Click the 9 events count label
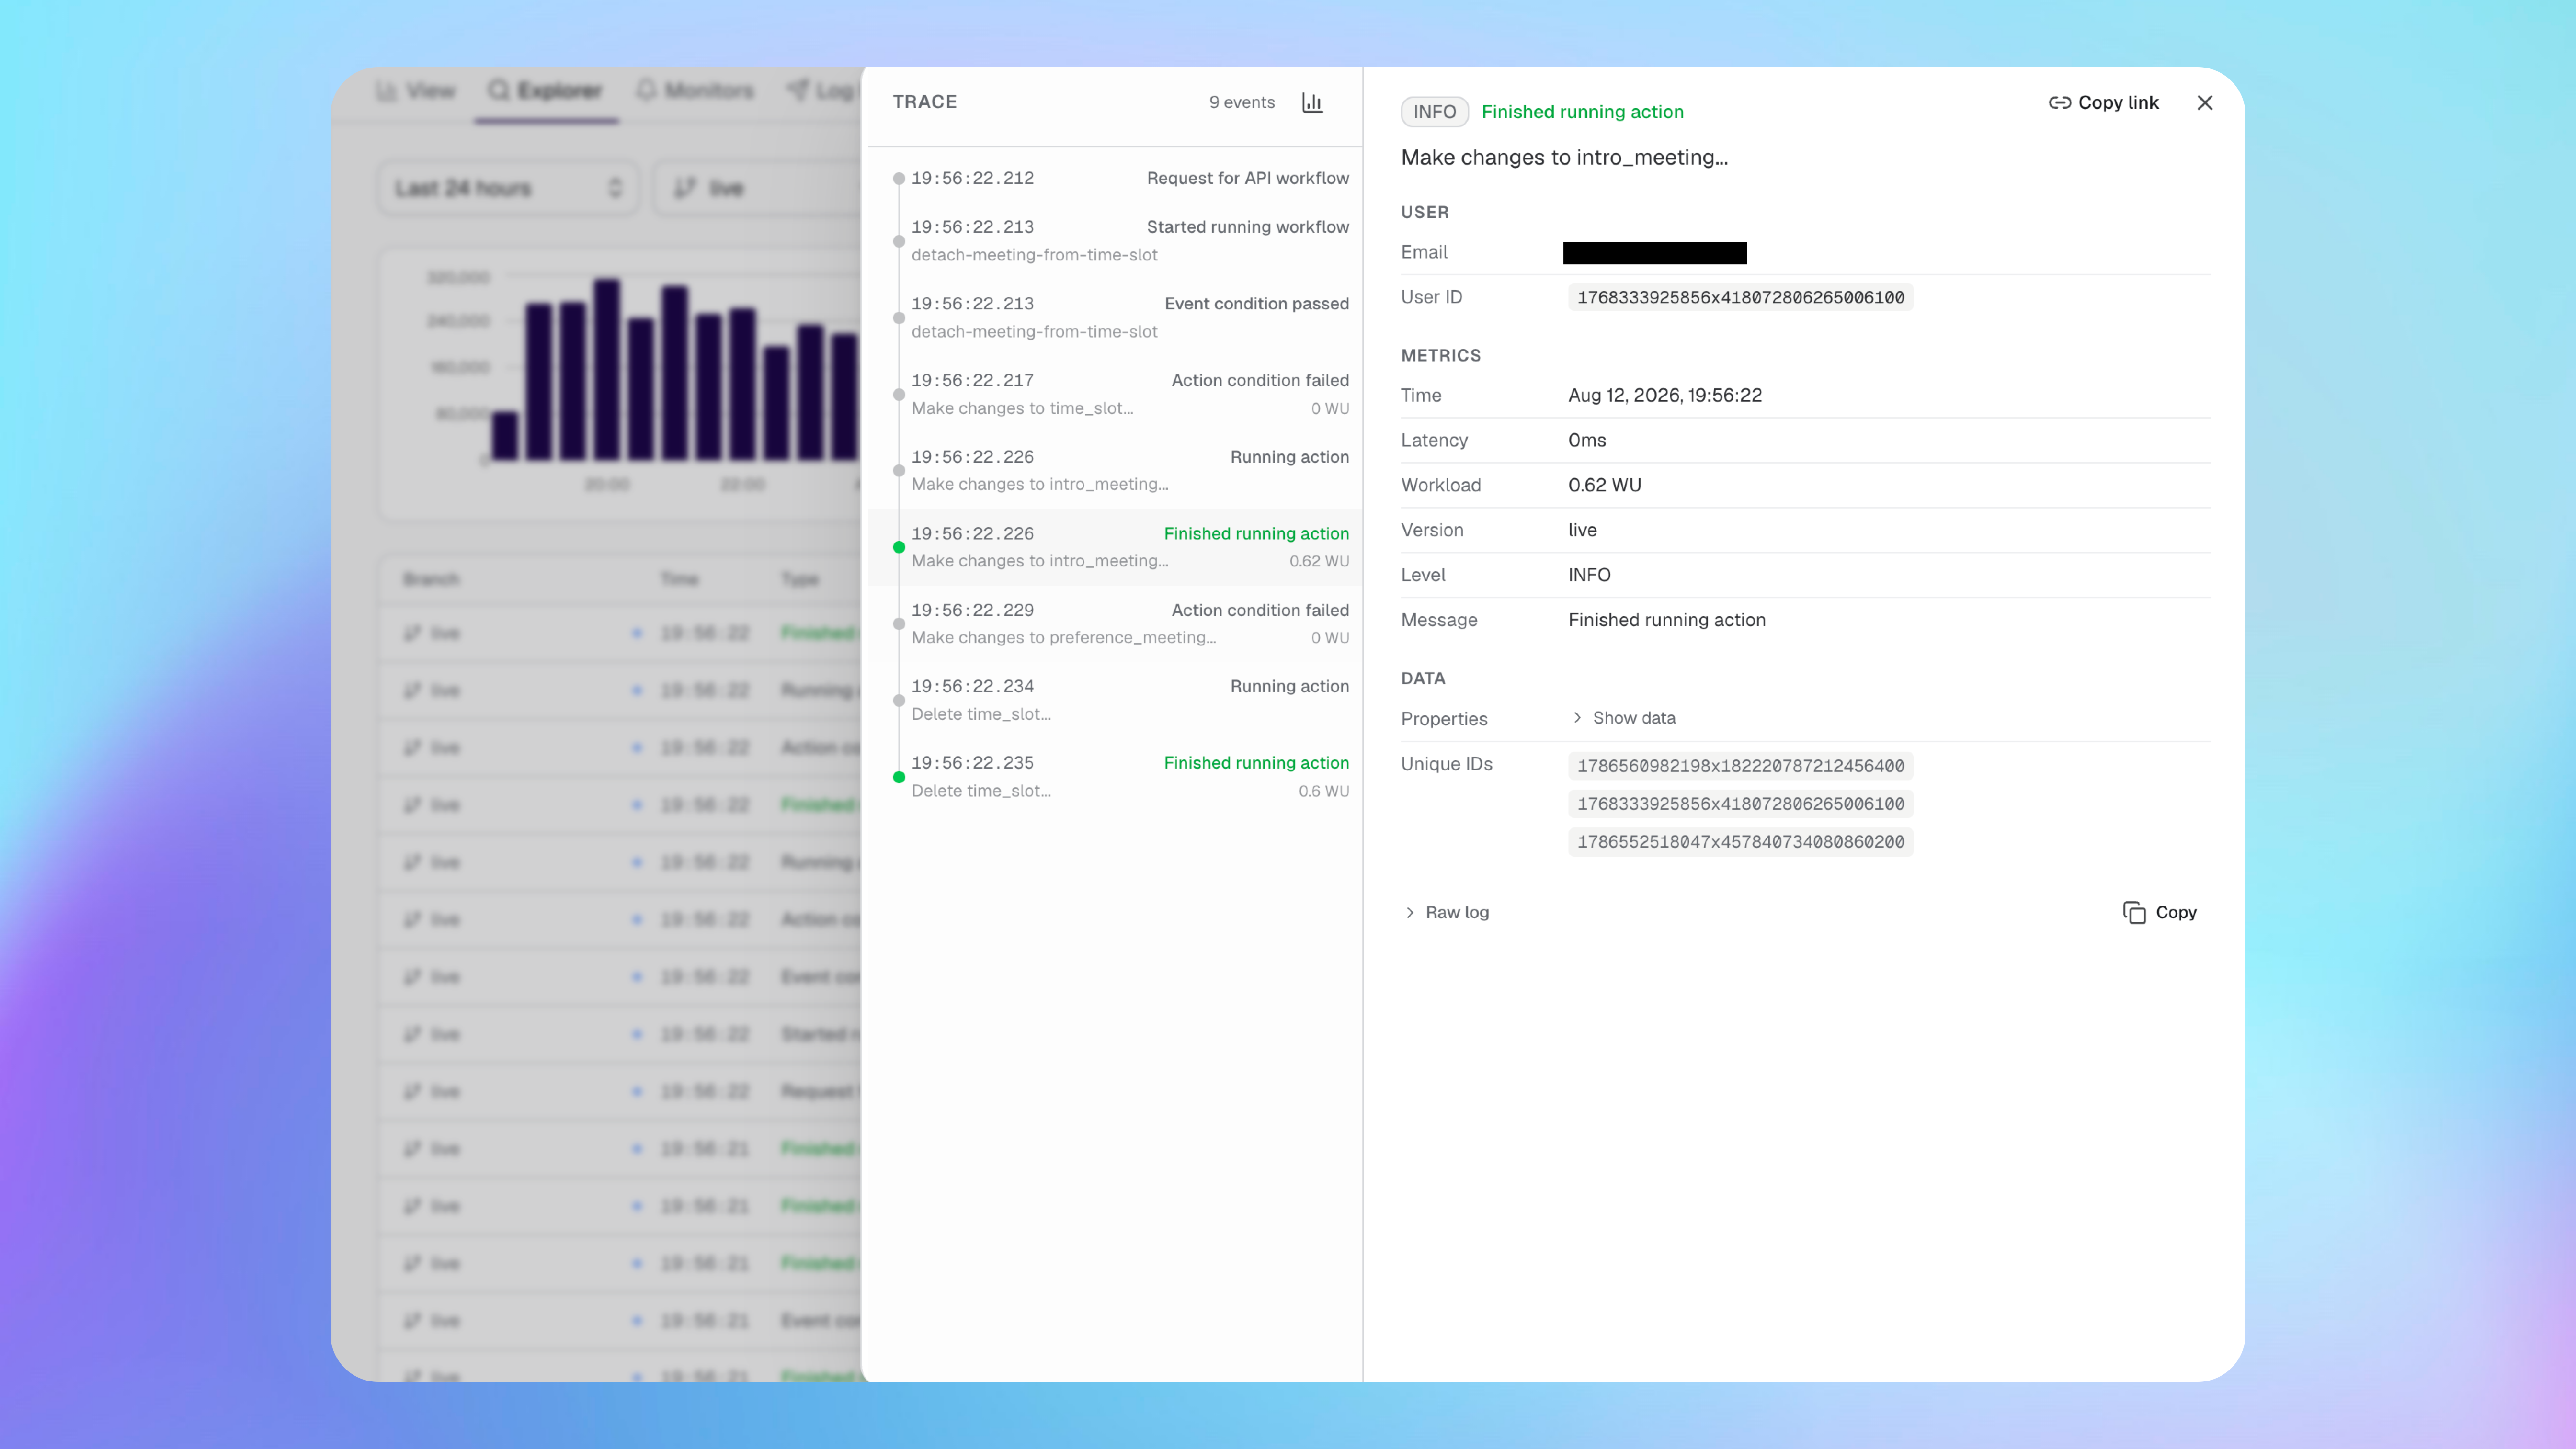The width and height of the screenshot is (2576, 1449). (x=1241, y=102)
